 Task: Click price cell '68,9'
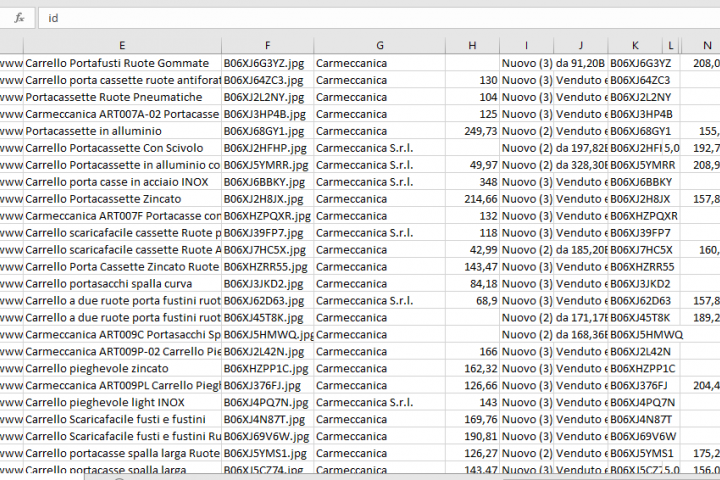(x=472, y=301)
